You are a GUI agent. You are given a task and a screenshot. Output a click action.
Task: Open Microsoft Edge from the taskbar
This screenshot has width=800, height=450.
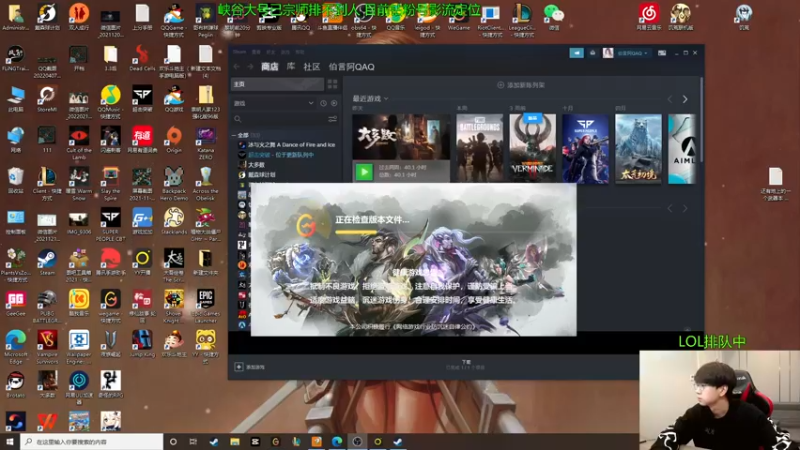(337, 442)
